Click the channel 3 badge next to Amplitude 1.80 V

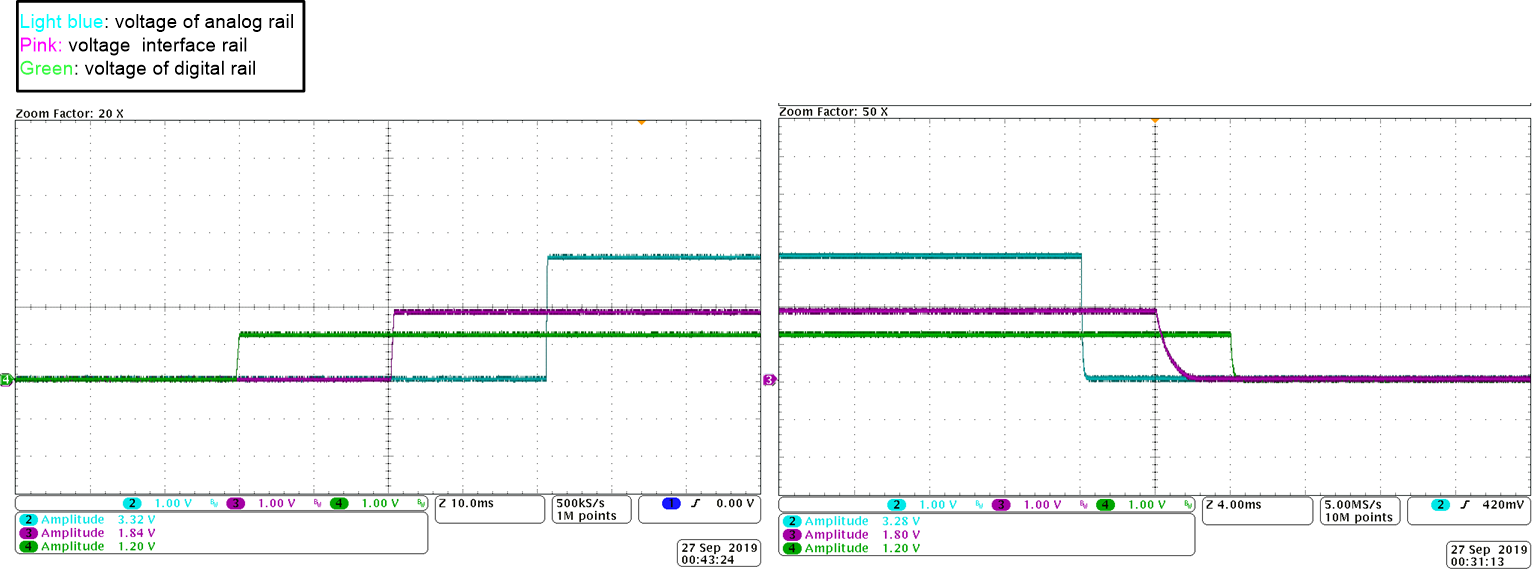click(x=791, y=534)
